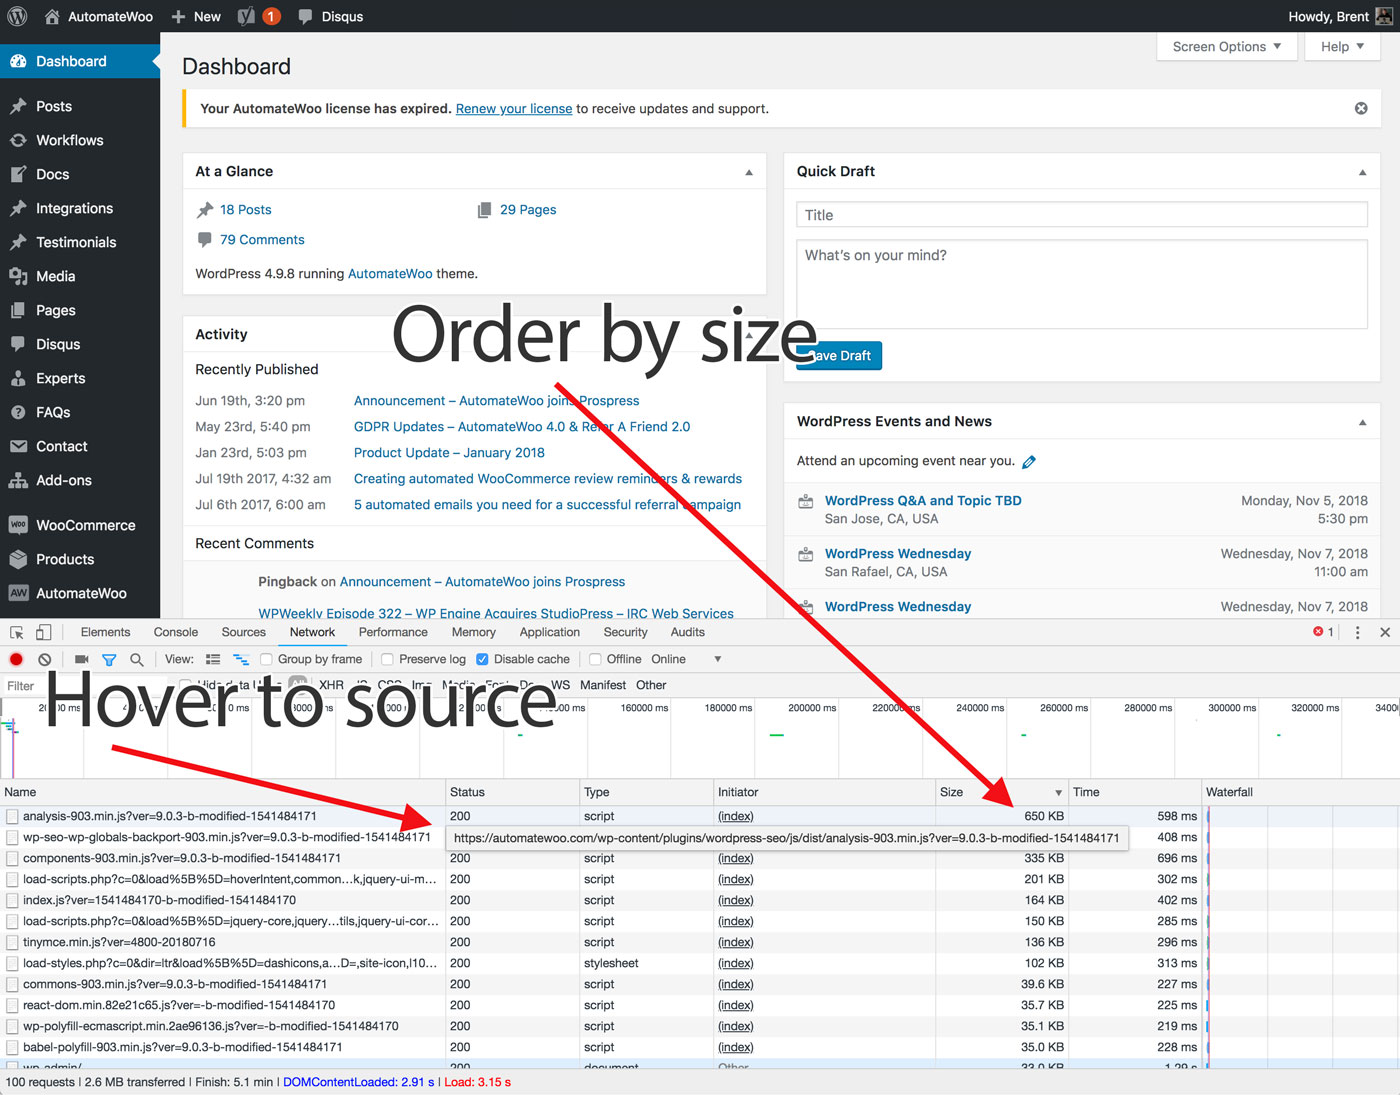Click the red record network log button
The image size is (1400, 1095).
(x=15, y=659)
